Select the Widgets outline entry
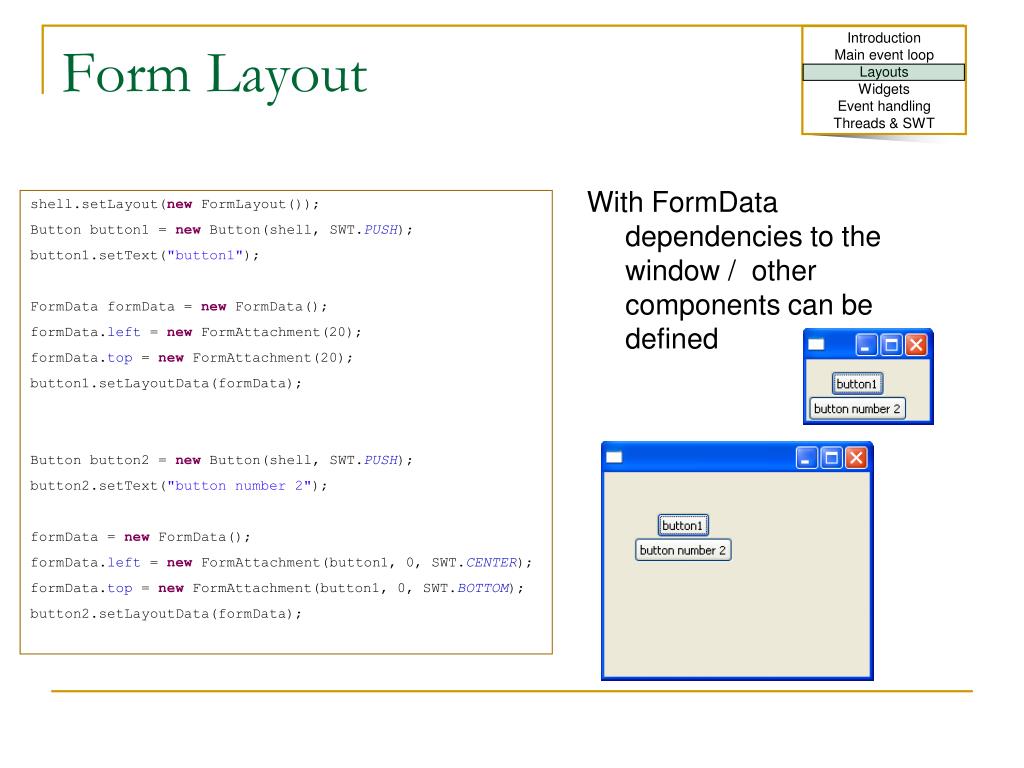This screenshot has height=768, width=1024. pos(884,89)
